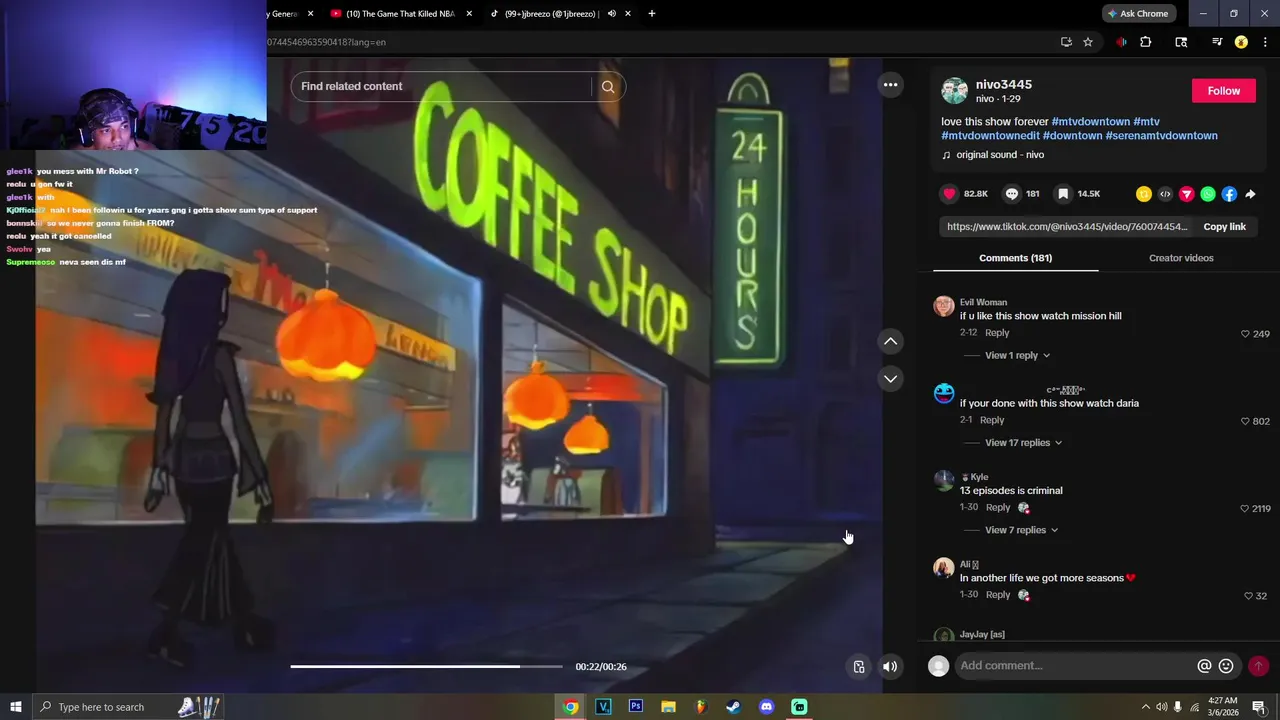Click the search magnifier in Find related content
This screenshot has width=1280, height=720.
point(608,87)
